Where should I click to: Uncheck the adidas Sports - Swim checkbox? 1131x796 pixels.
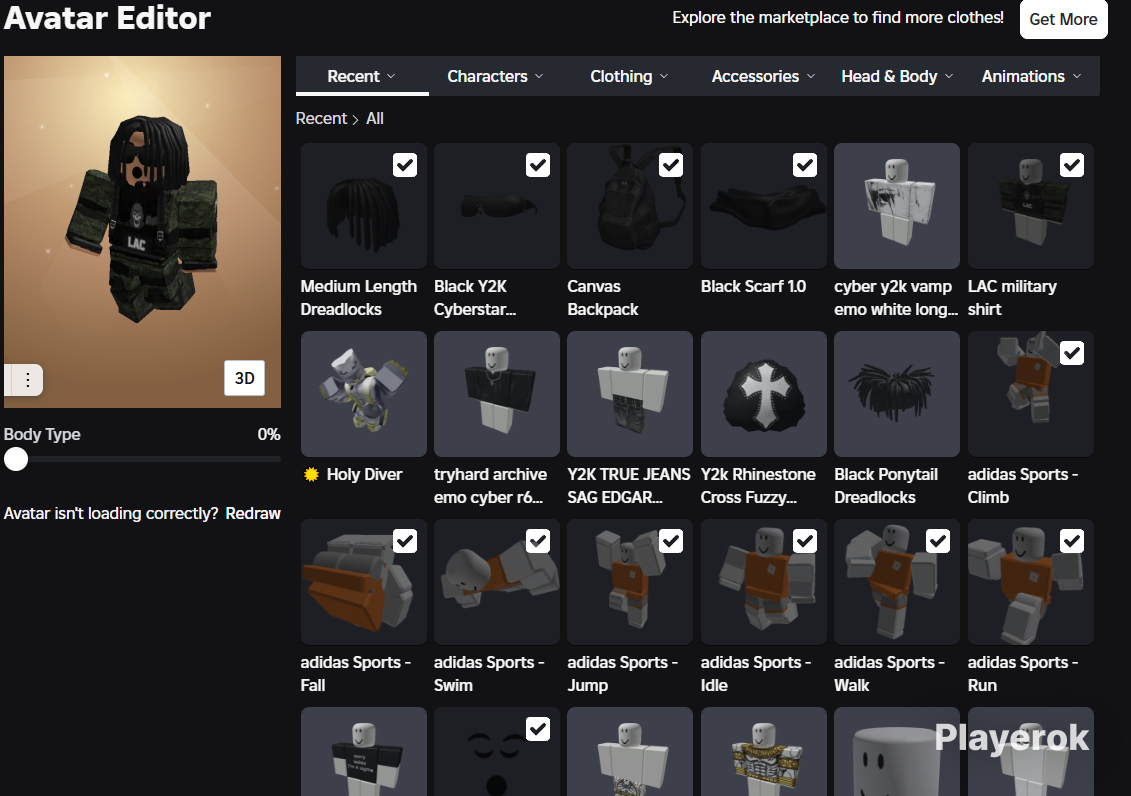[538, 541]
